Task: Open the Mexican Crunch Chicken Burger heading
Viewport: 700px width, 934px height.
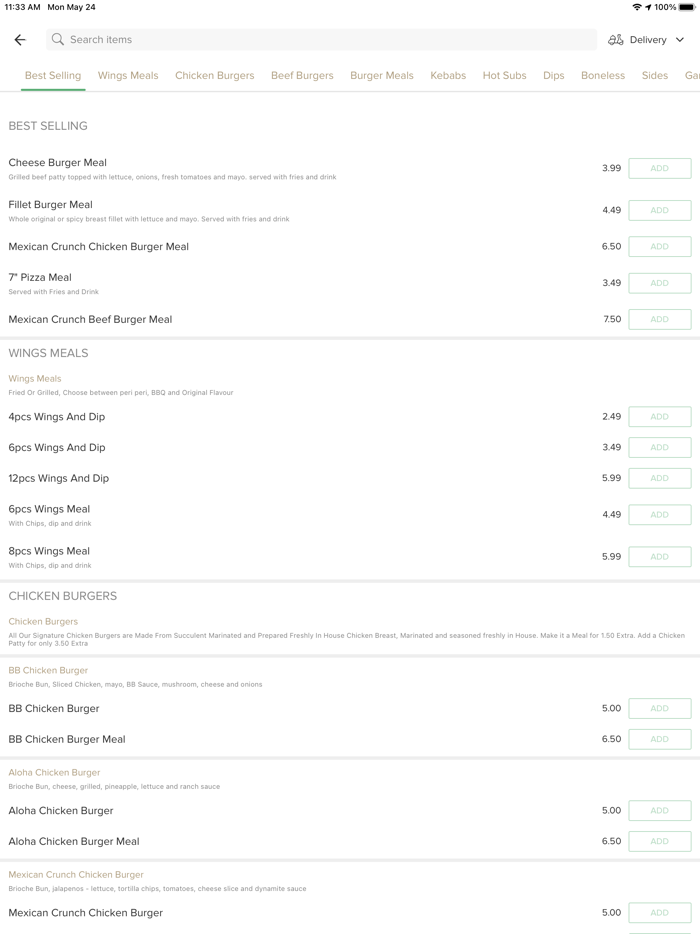Action: (76, 875)
